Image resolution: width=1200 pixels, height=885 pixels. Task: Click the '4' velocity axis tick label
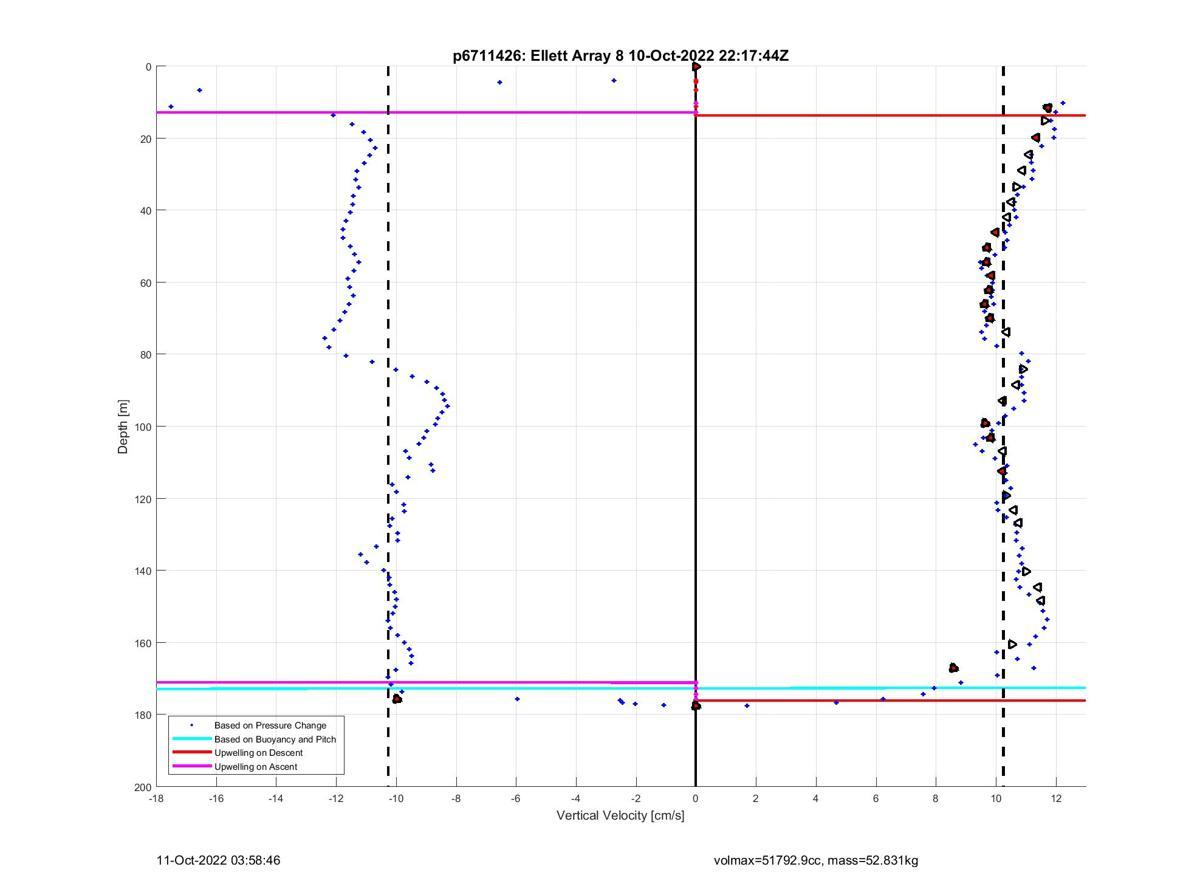pyautogui.click(x=816, y=798)
